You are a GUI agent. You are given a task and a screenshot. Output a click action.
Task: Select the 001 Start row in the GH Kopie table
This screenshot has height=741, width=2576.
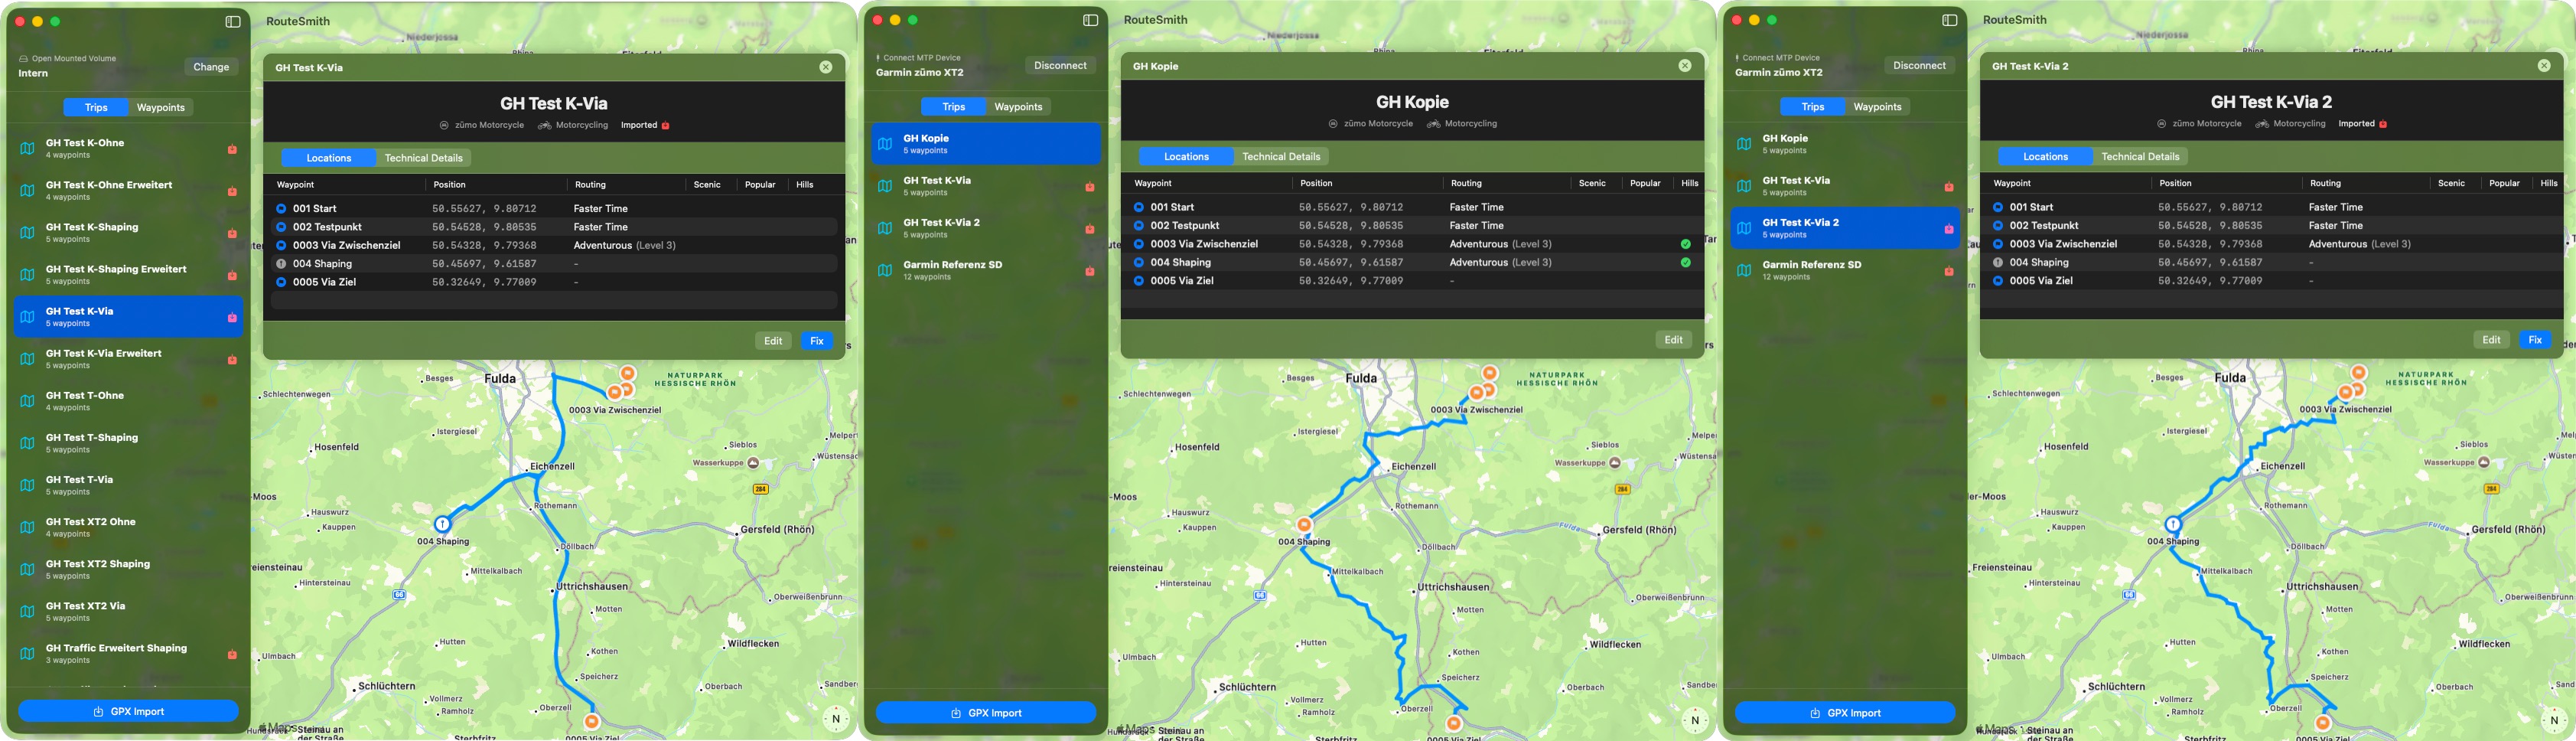click(1412, 207)
